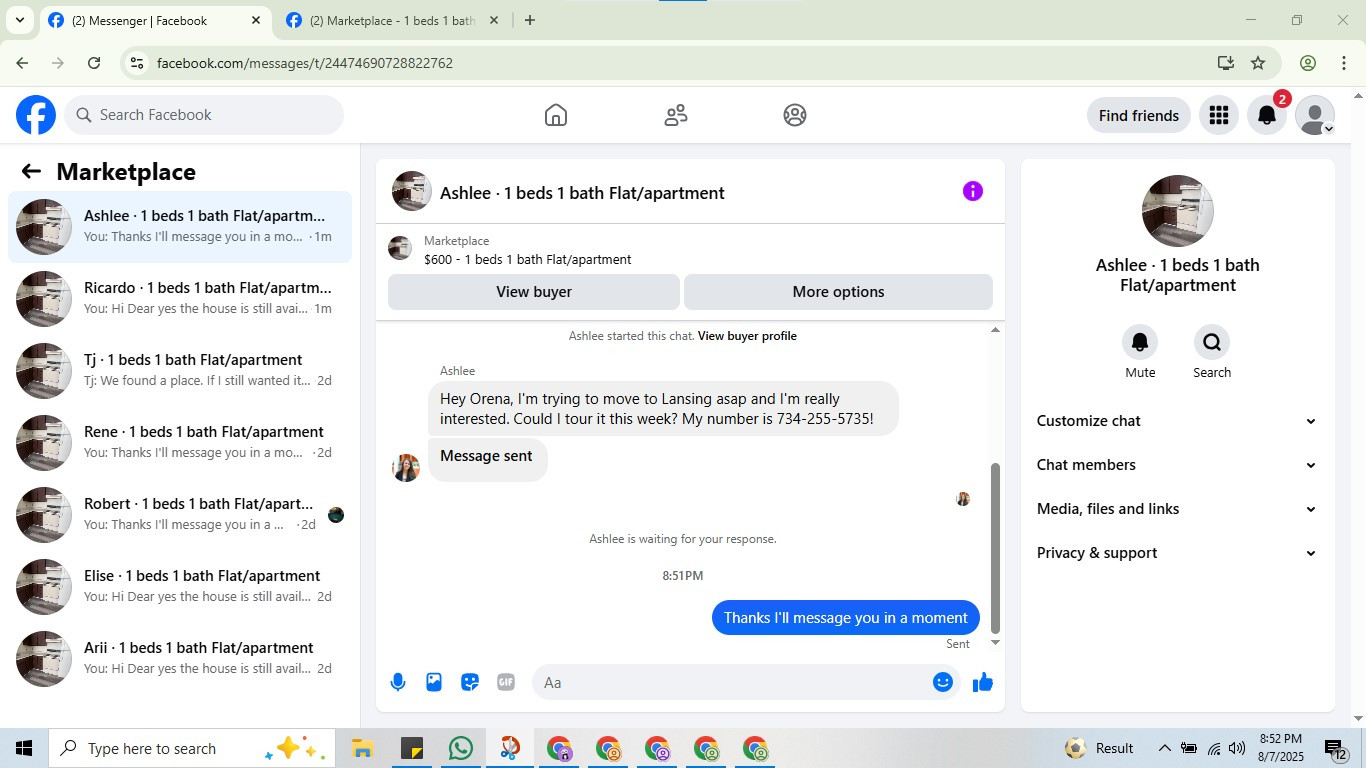Viewport: 1366px width, 768px height.
Task: Open Elise conversation in chat list
Action: pyautogui.click(x=180, y=587)
